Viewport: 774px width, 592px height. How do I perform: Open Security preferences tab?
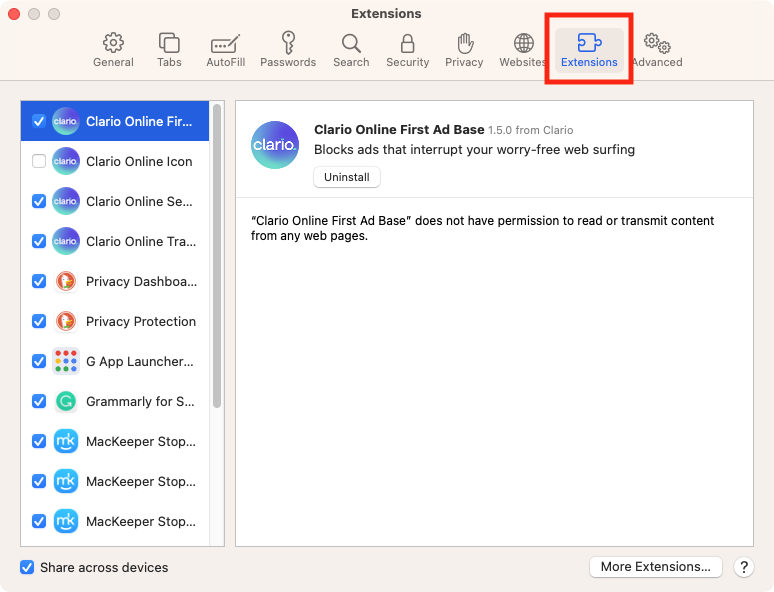pos(407,50)
